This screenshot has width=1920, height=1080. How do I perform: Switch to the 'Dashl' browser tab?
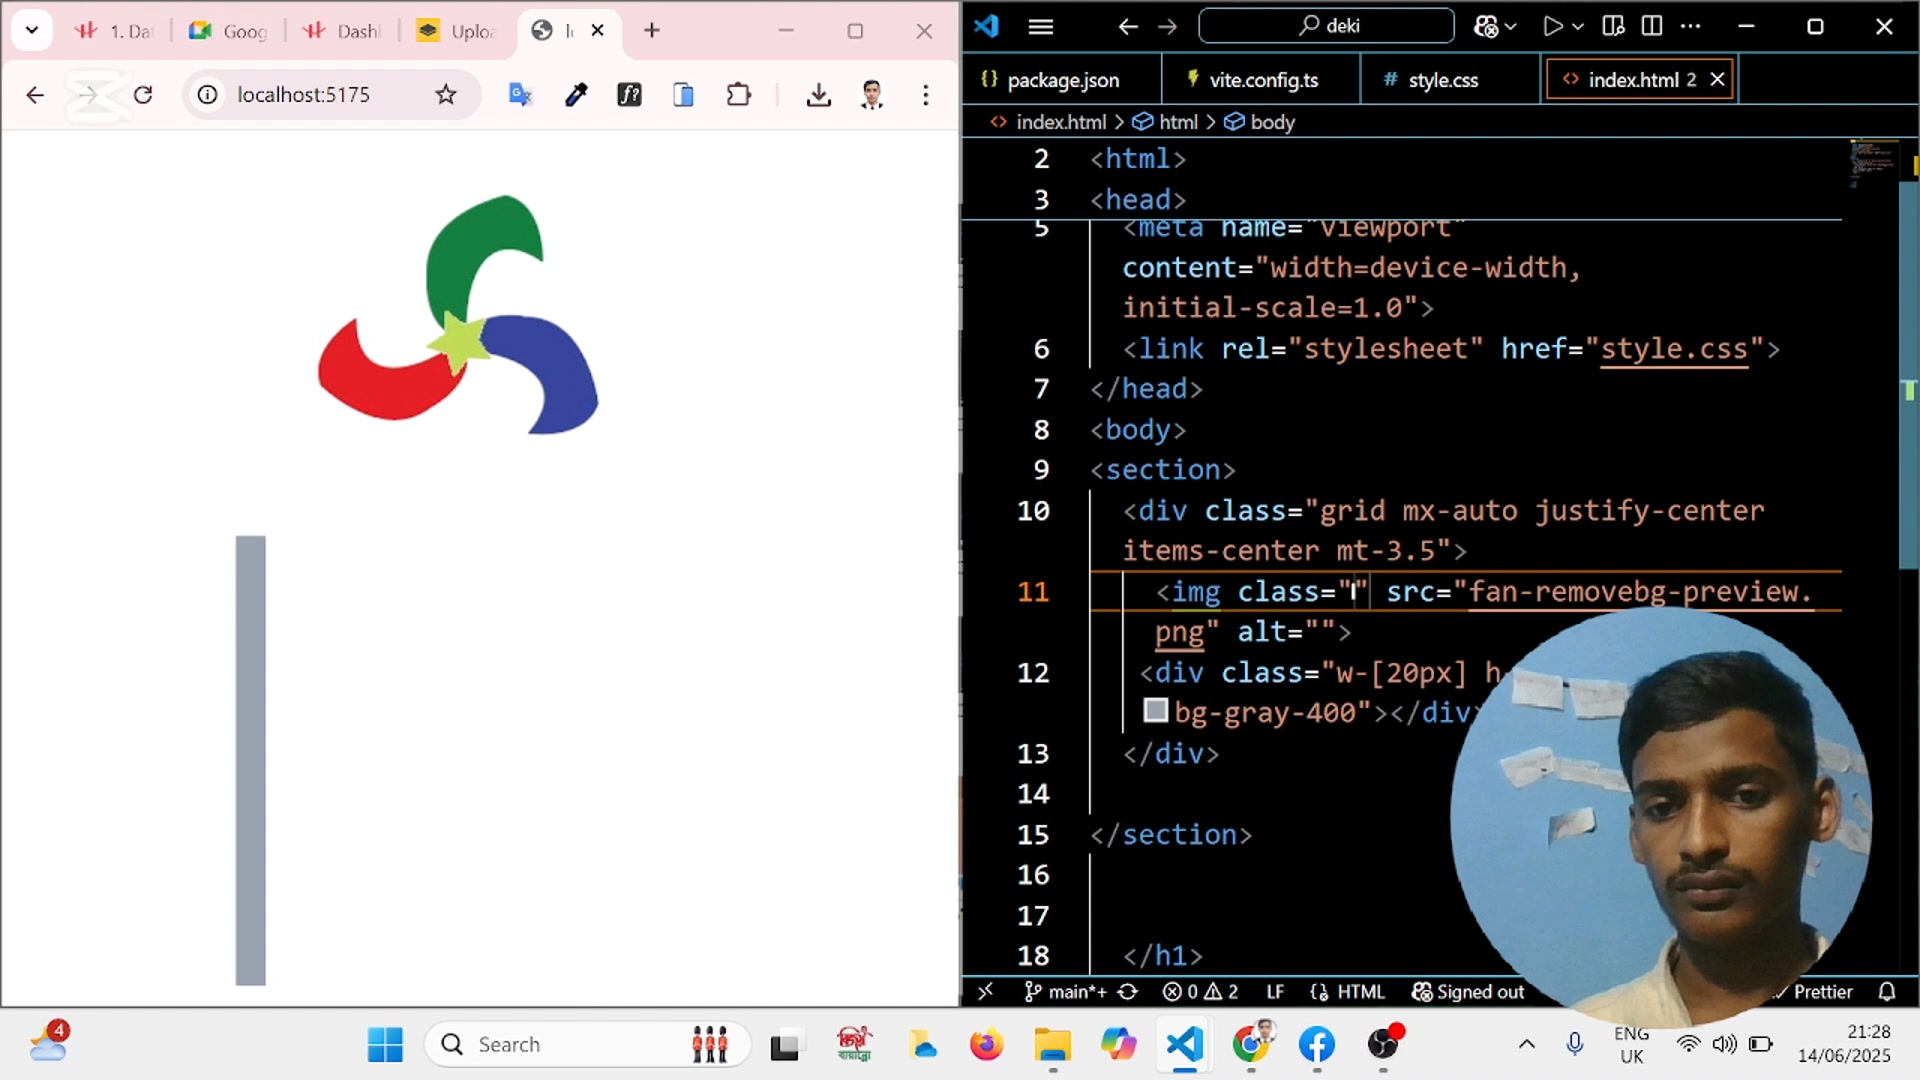click(343, 31)
